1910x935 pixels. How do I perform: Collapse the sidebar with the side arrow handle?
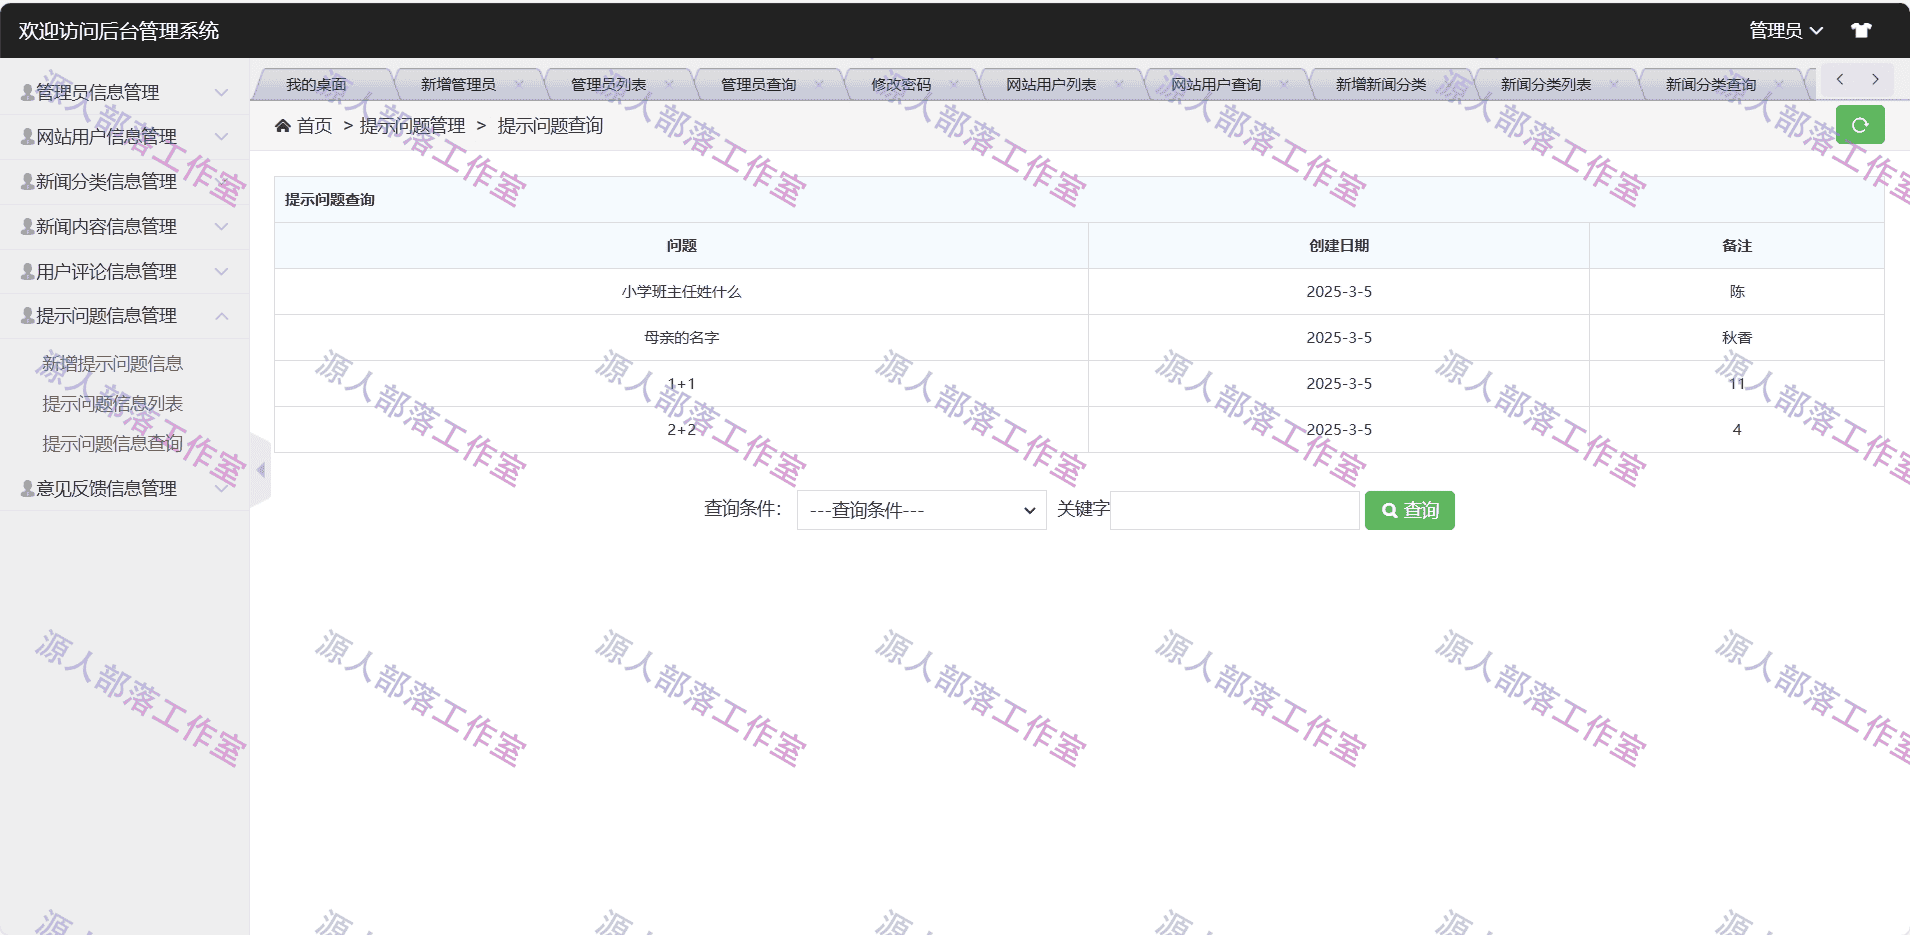261,469
